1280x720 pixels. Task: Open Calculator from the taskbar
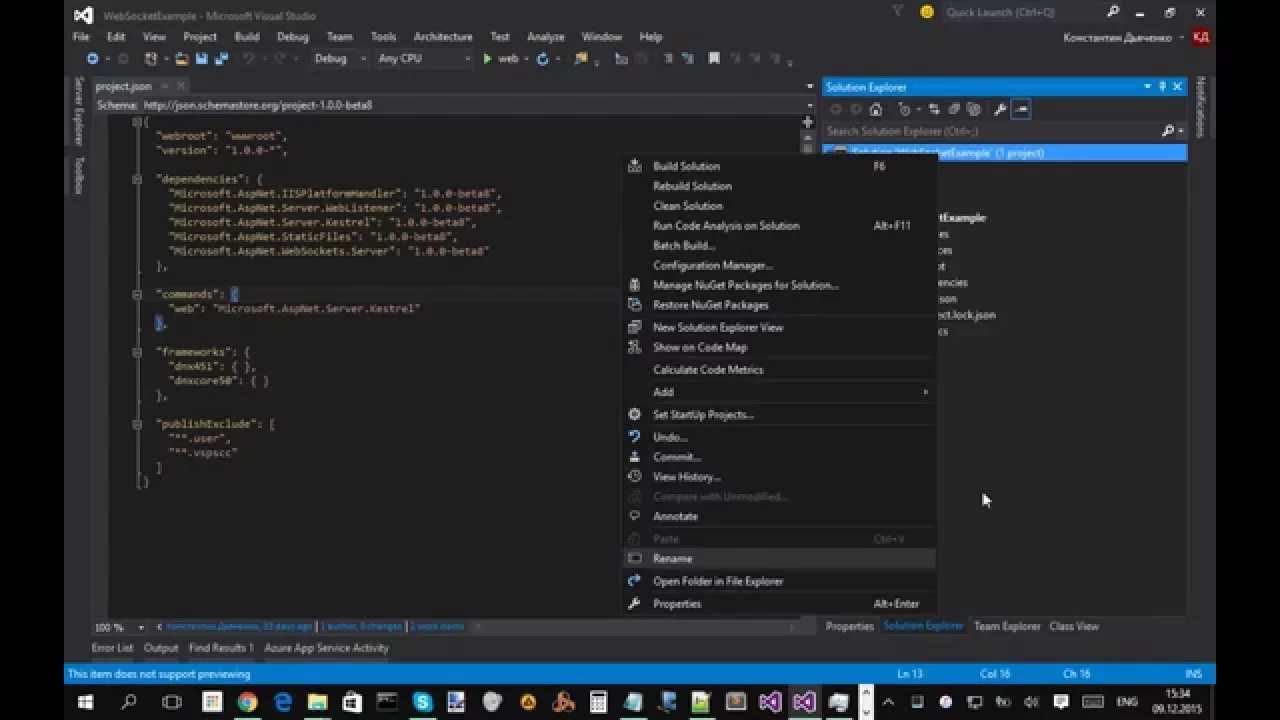pos(597,702)
